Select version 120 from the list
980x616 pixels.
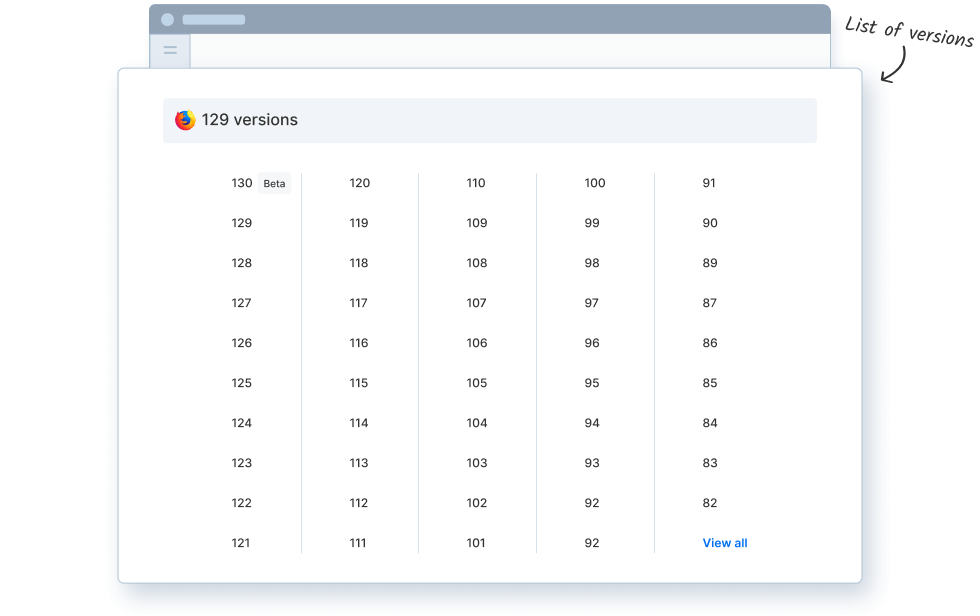click(x=359, y=183)
